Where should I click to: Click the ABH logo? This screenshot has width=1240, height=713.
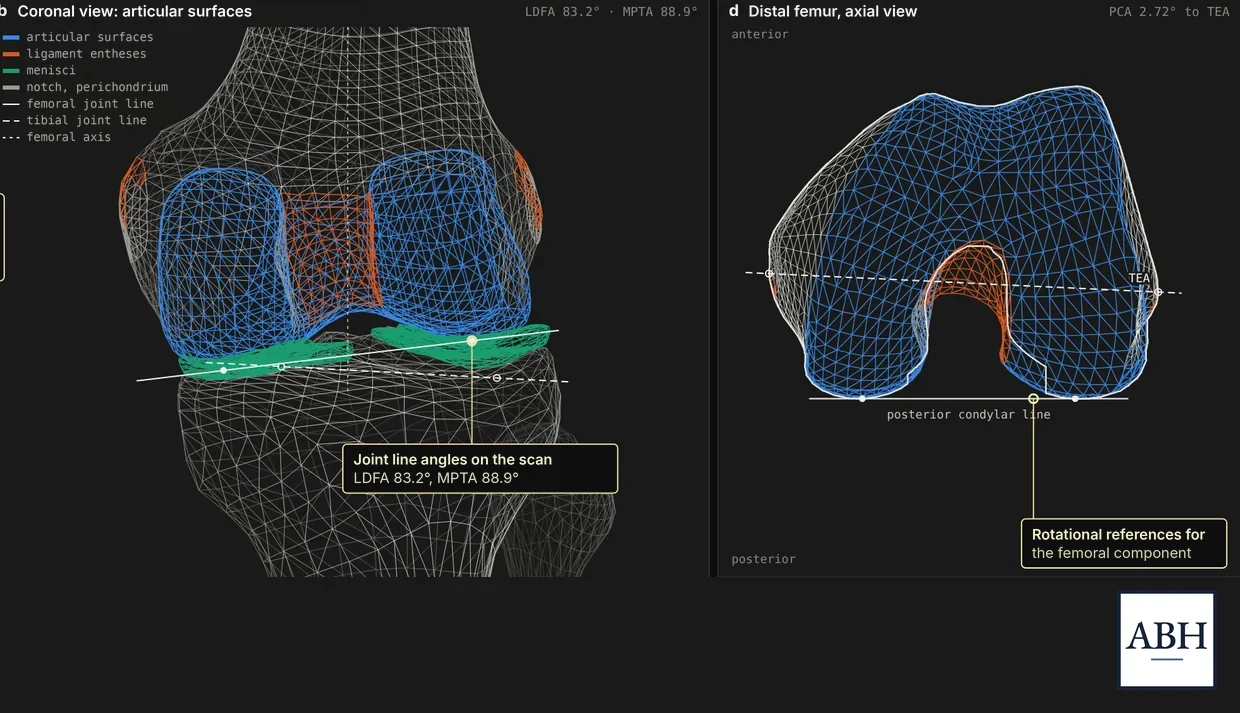(1167, 640)
